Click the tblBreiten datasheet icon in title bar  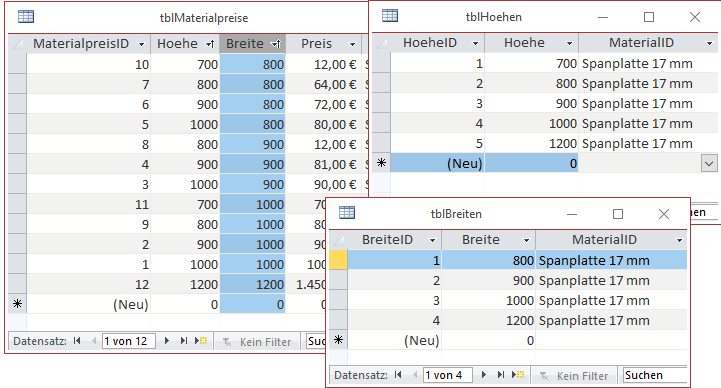347,212
